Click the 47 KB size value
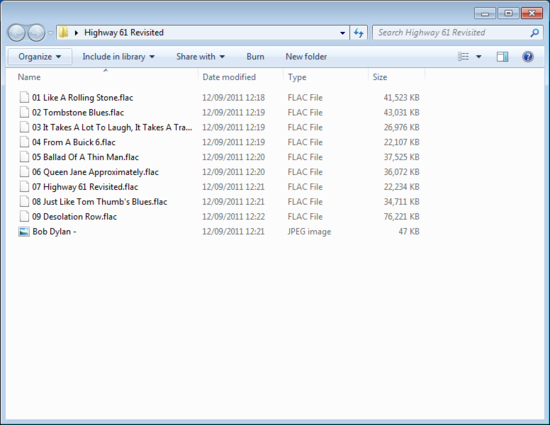The image size is (550, 425). click(409, 231)
